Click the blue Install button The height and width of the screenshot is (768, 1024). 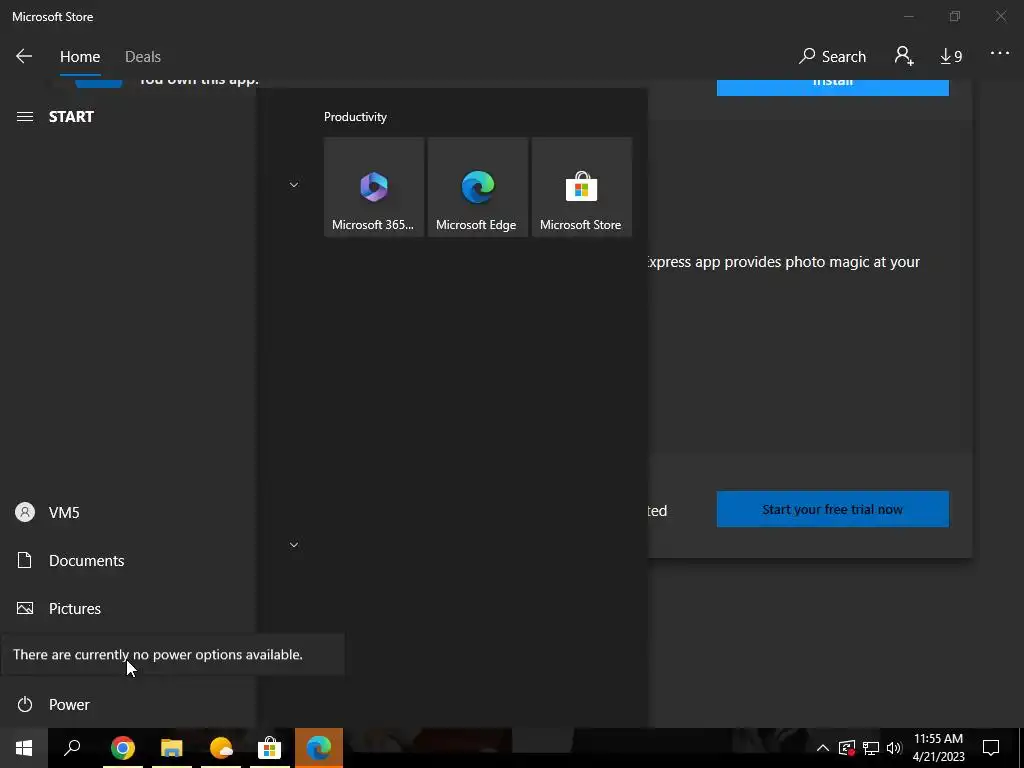click(833, 88)
